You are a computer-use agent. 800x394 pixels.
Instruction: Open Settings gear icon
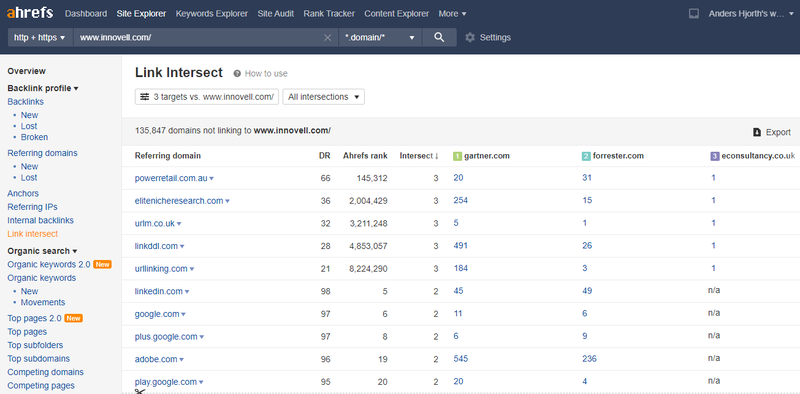pos(470,37)
